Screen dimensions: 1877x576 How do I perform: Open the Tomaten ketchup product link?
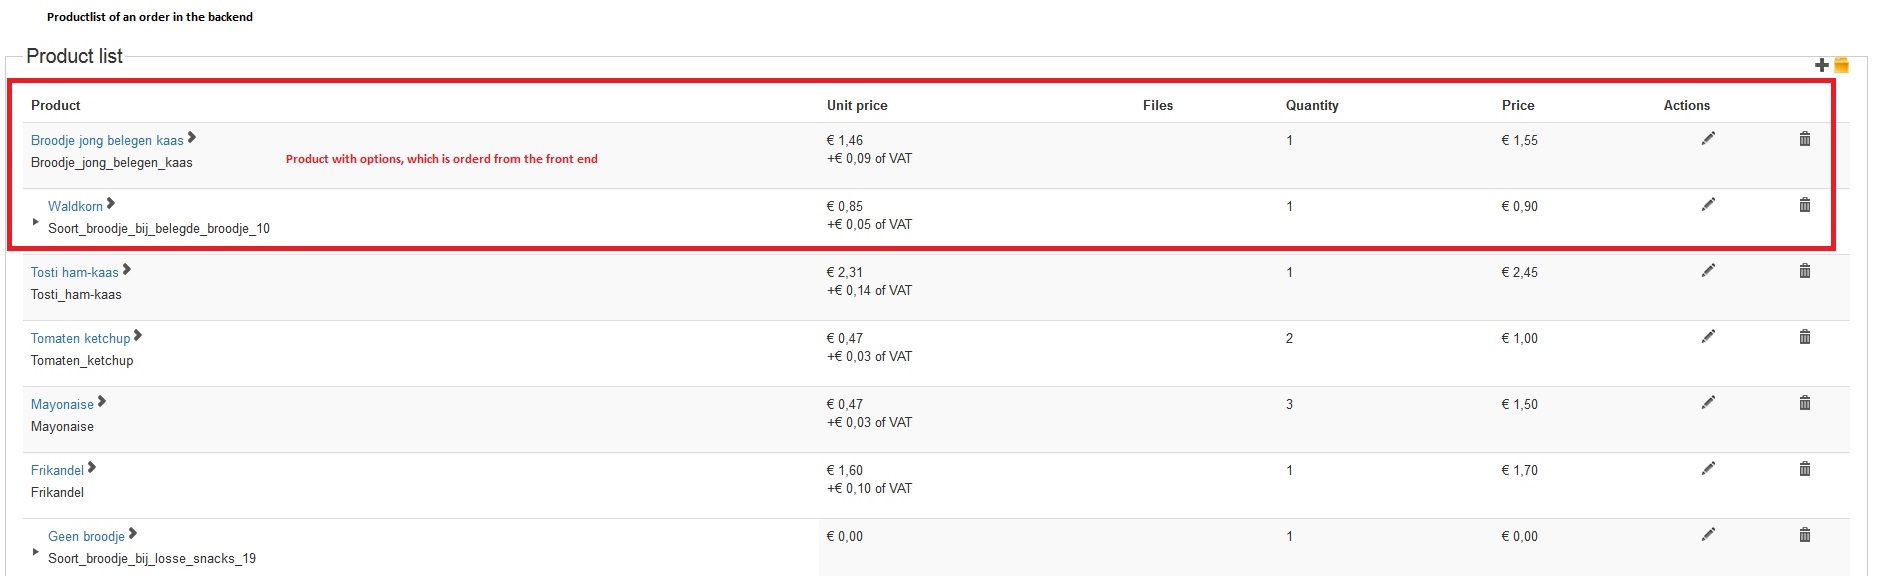click(x=80, y=339)
